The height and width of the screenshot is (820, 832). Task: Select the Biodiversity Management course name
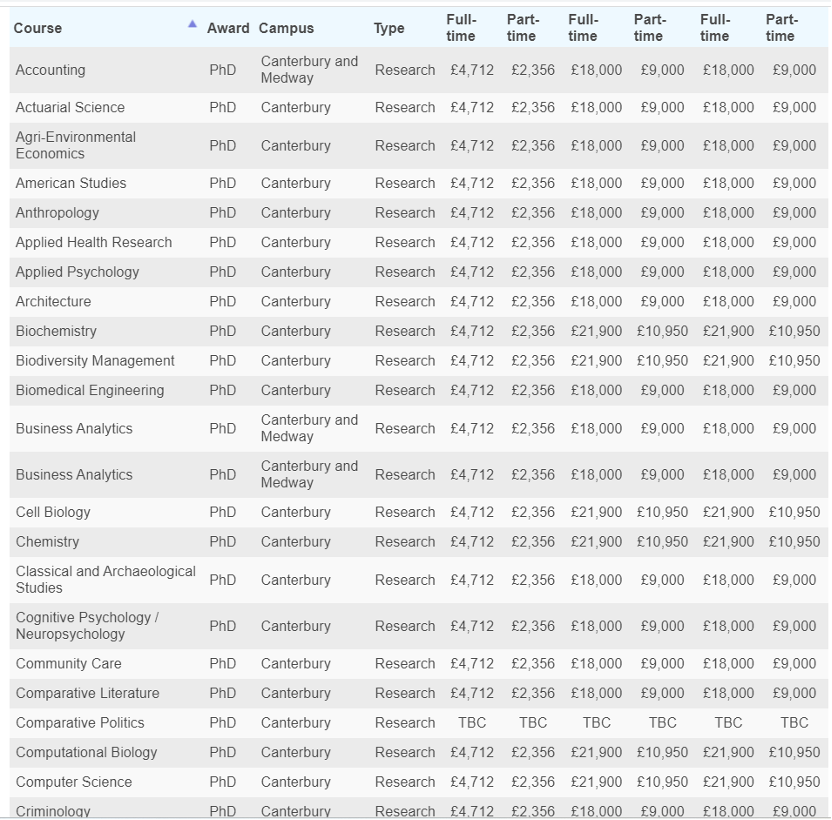click(95, 361)
